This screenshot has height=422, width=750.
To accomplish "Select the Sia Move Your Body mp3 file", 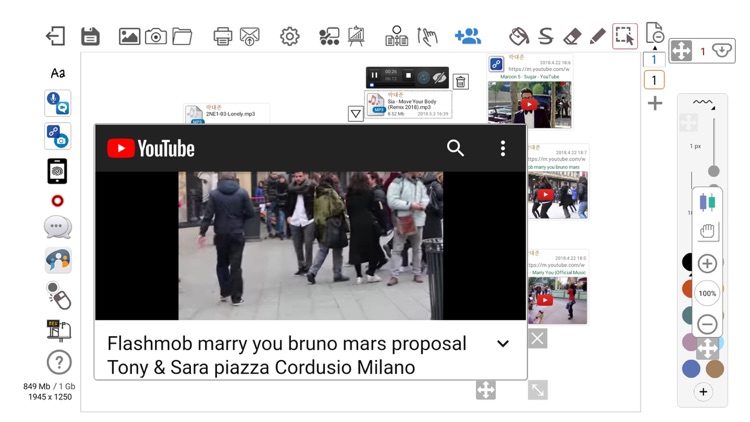I will pyautogui.click(x=408, y=104).
